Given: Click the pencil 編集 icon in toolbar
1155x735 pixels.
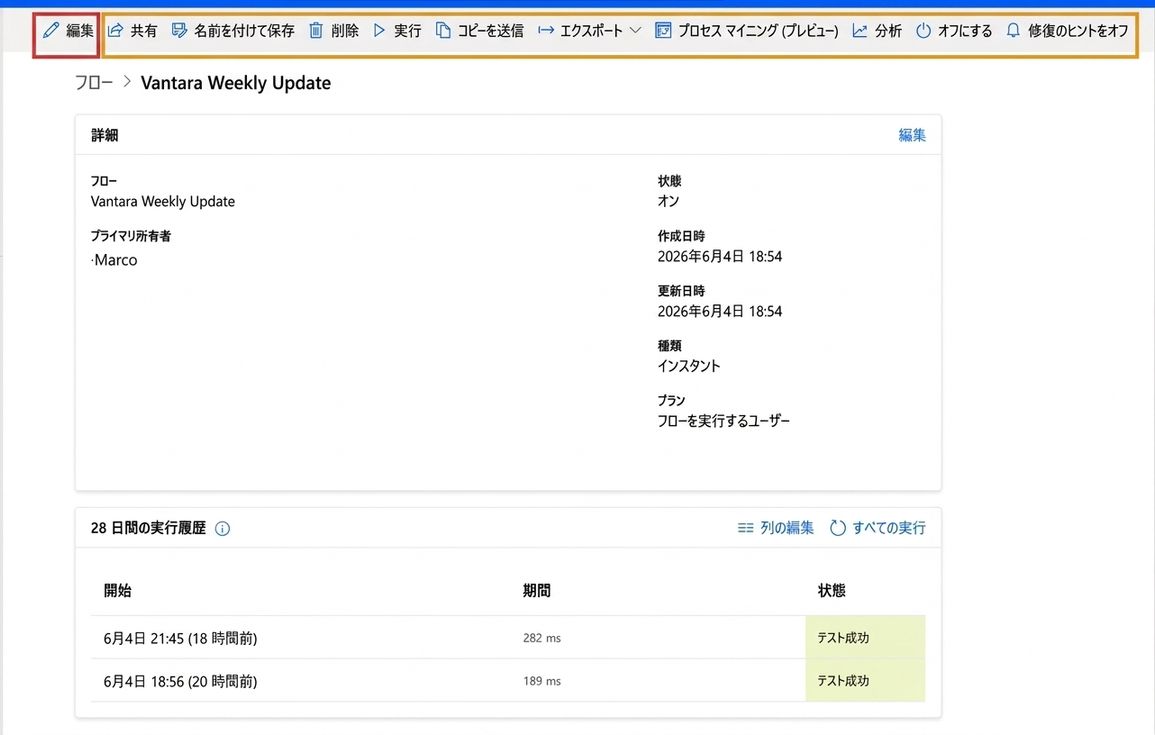Looking at the screenshot, I should click(x=51, y=30).
